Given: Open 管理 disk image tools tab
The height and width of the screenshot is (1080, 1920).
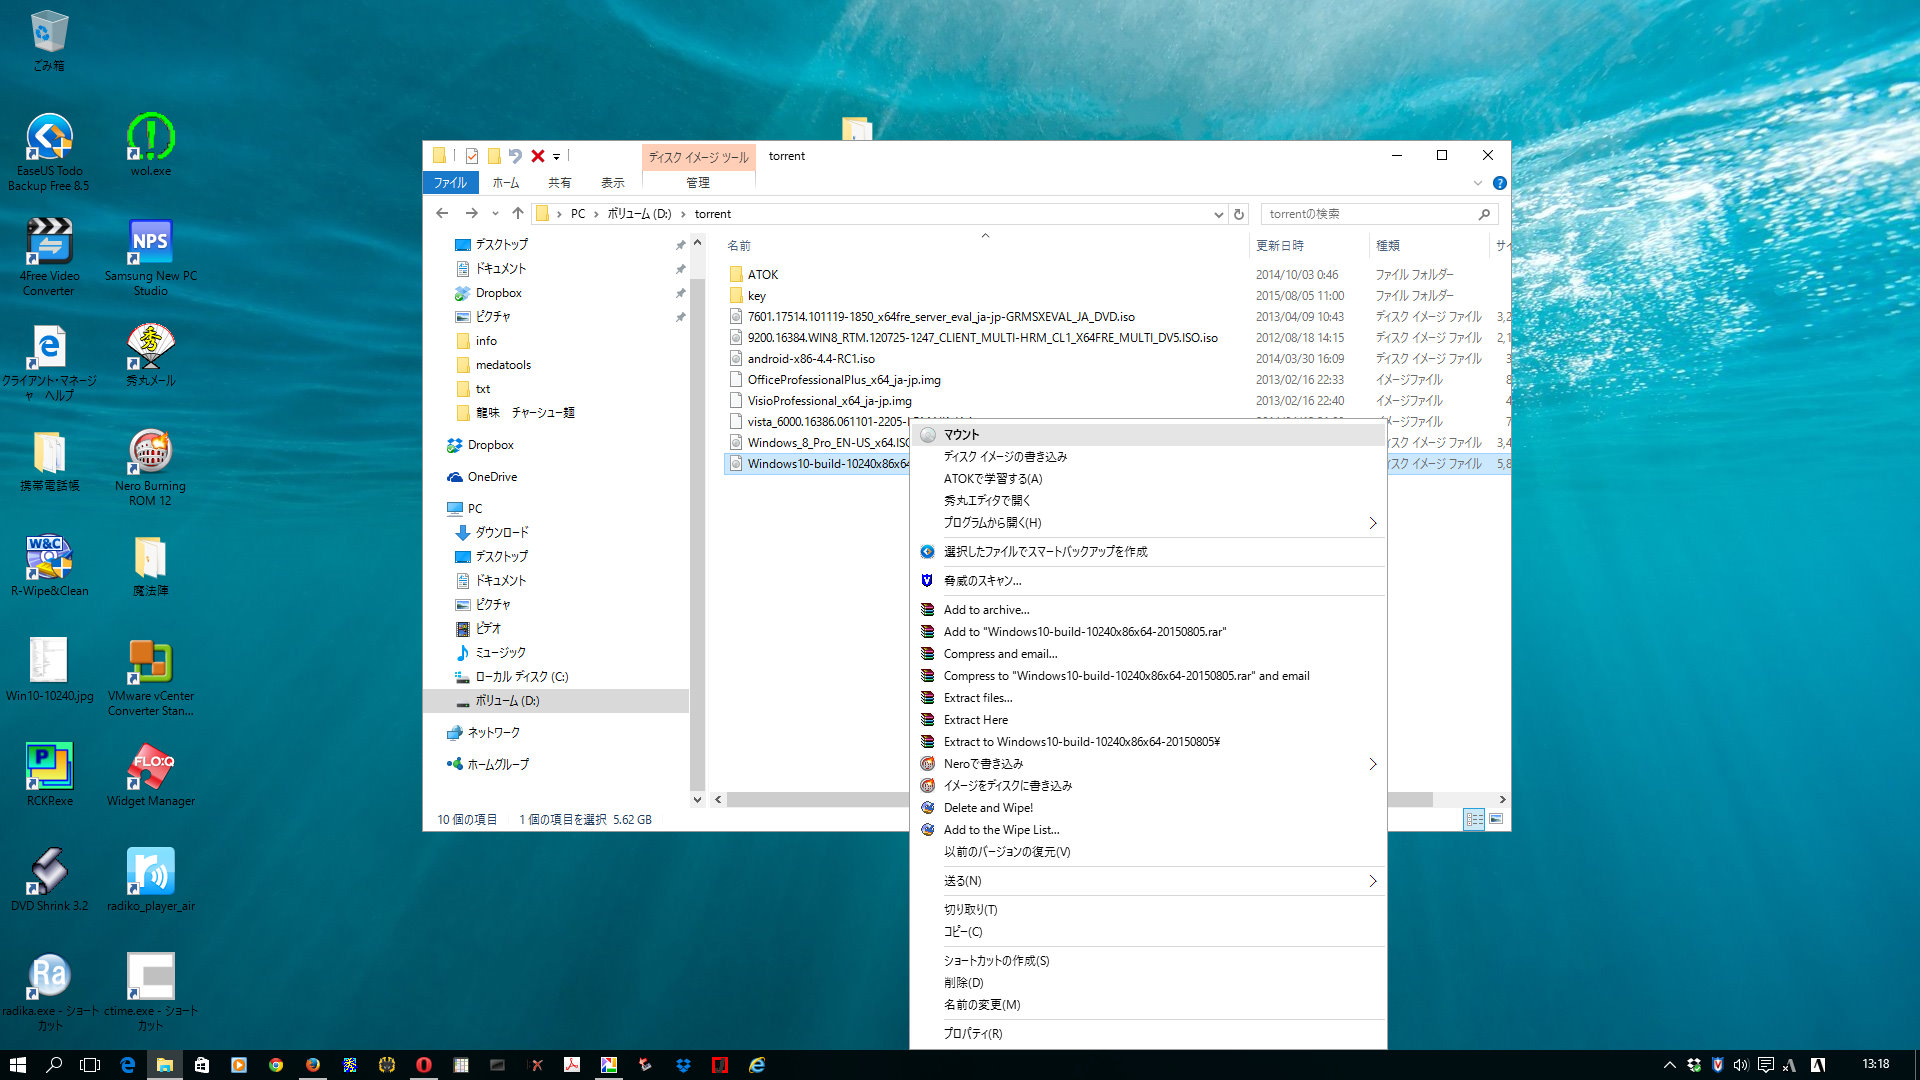Looking at the screenshot, I should click(698, 183).
